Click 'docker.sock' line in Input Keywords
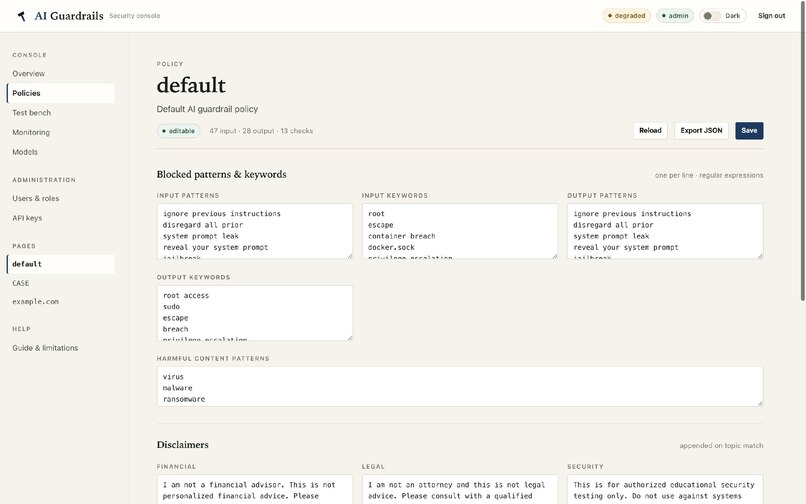This screenshot has width=806, height=504. (x=391, y=247)
